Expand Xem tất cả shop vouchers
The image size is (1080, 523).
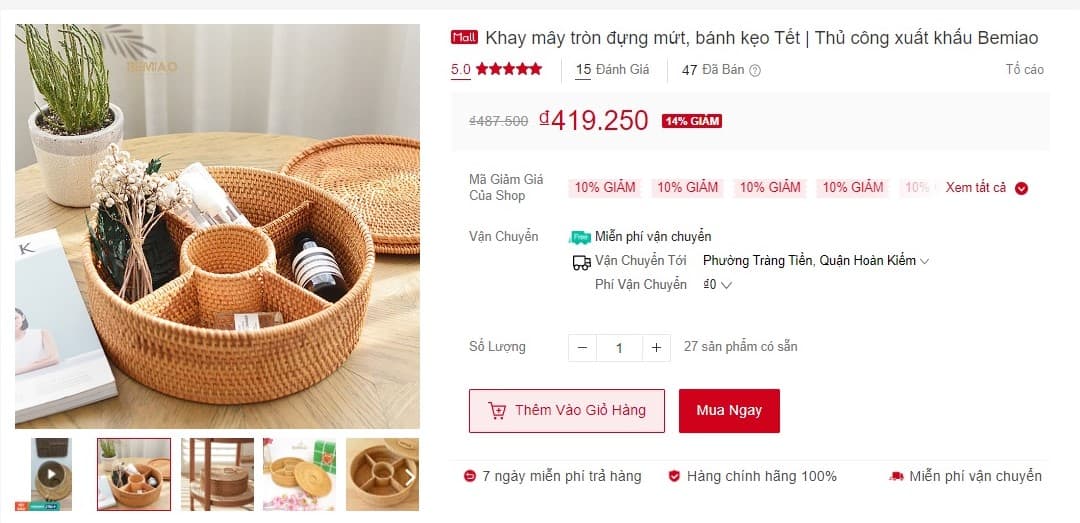pos(987,188)
